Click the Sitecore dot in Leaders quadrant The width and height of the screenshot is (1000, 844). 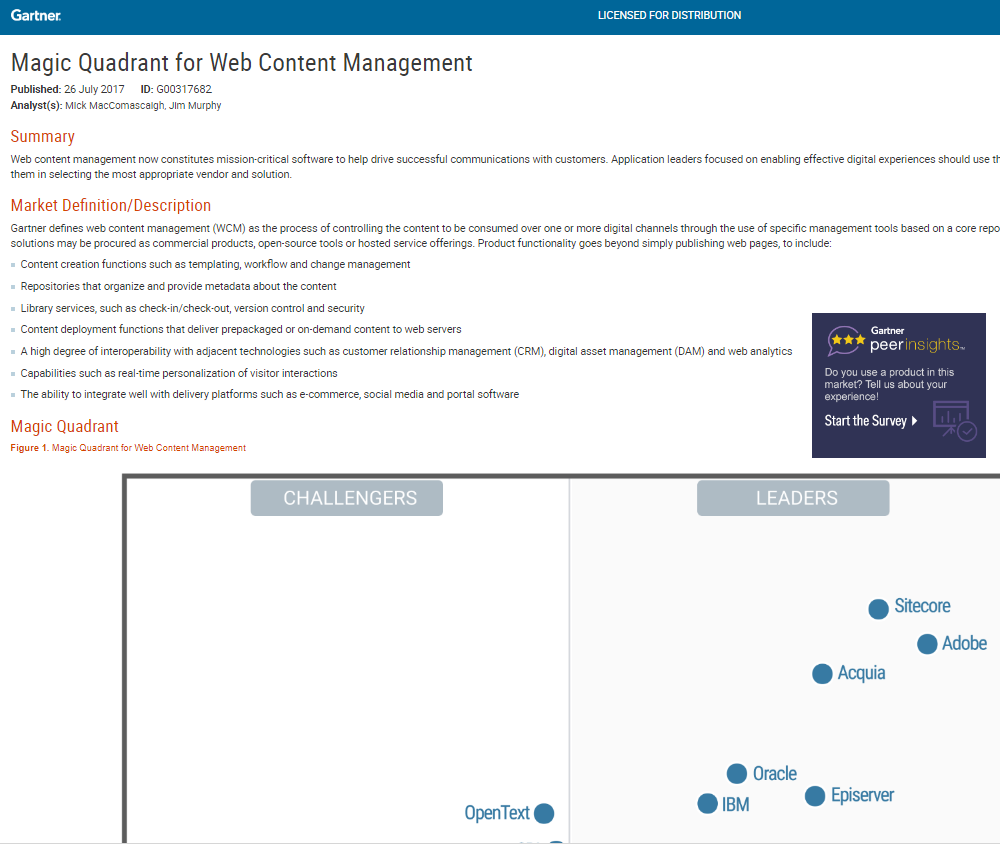878,609
